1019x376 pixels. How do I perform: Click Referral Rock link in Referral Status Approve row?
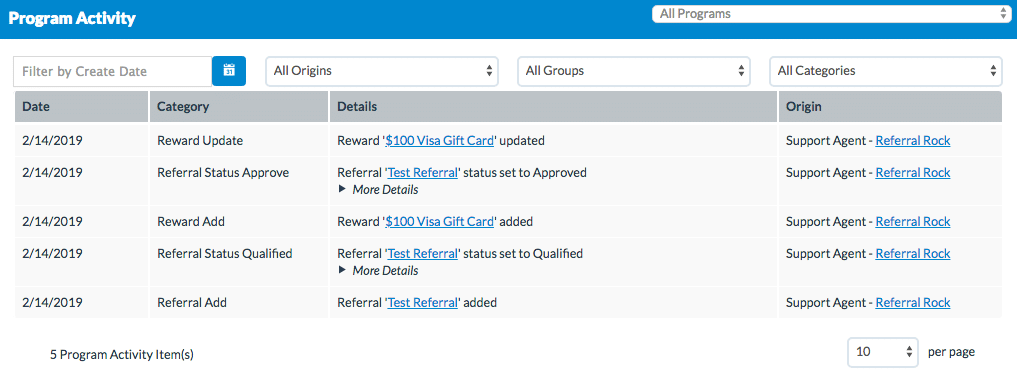(x=912, y=173)
